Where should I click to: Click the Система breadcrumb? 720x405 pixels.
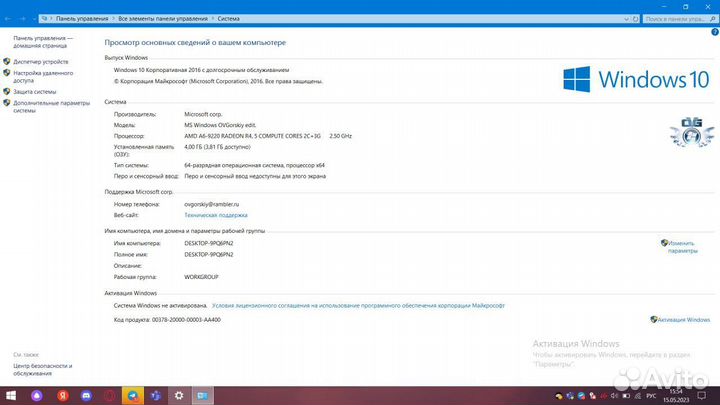pos(228,19)
